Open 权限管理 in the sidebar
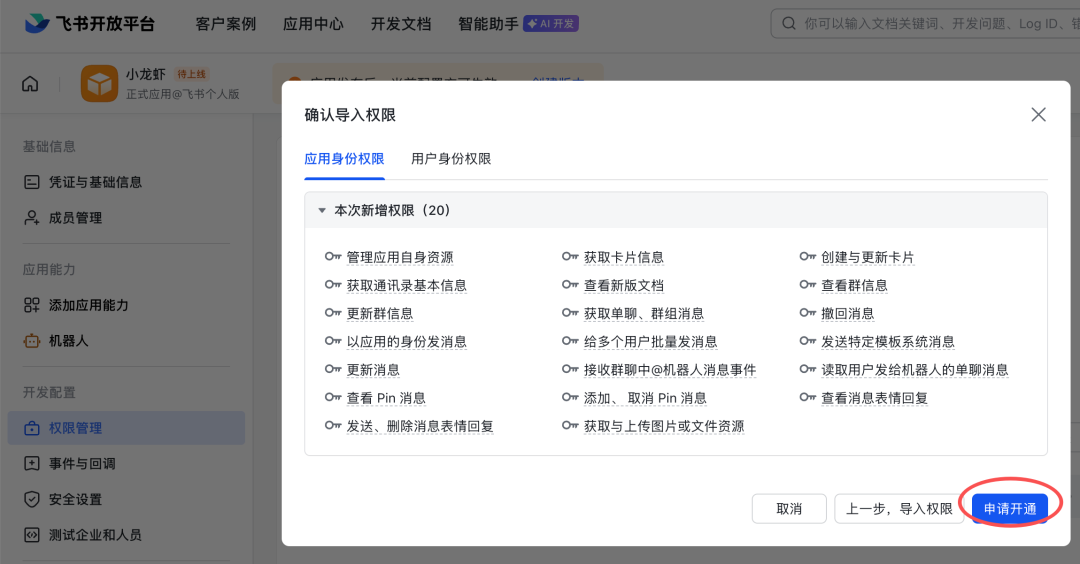The height and width of the screenshot is (564, 1080). coord(126,428)
